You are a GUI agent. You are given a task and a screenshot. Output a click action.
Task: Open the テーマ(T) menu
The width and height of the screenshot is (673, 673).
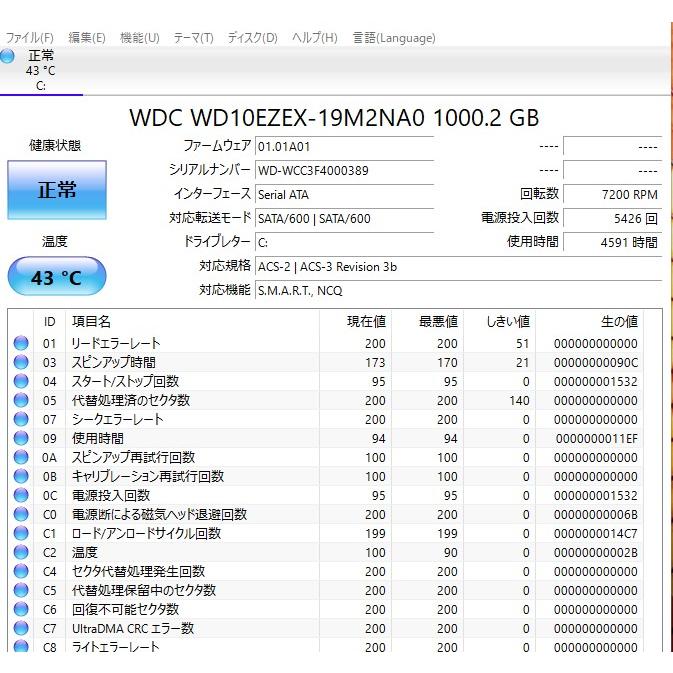tap(193, 38)
